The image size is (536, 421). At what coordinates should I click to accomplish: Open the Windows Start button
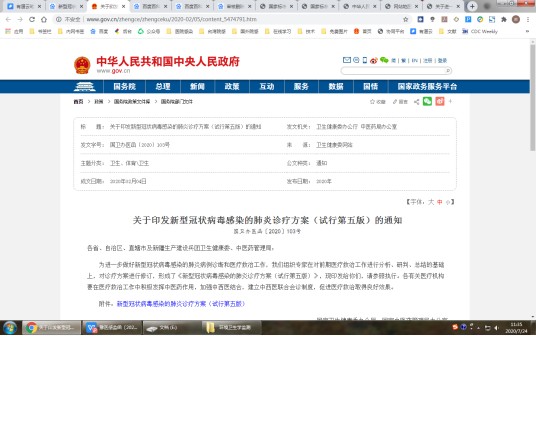tap(10, 328)
